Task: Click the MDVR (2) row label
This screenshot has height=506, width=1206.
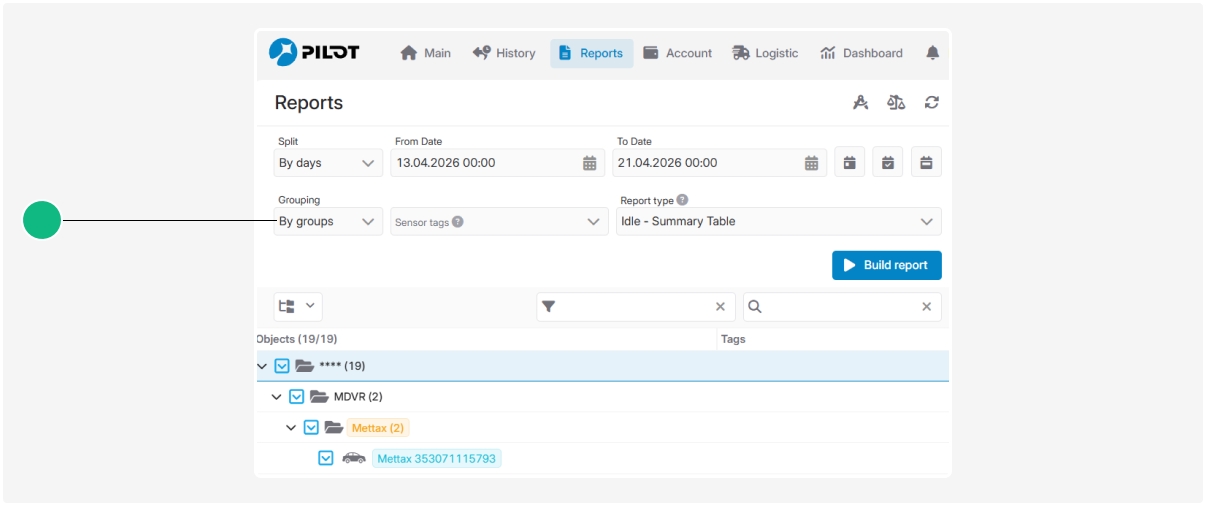Action: 358,397
